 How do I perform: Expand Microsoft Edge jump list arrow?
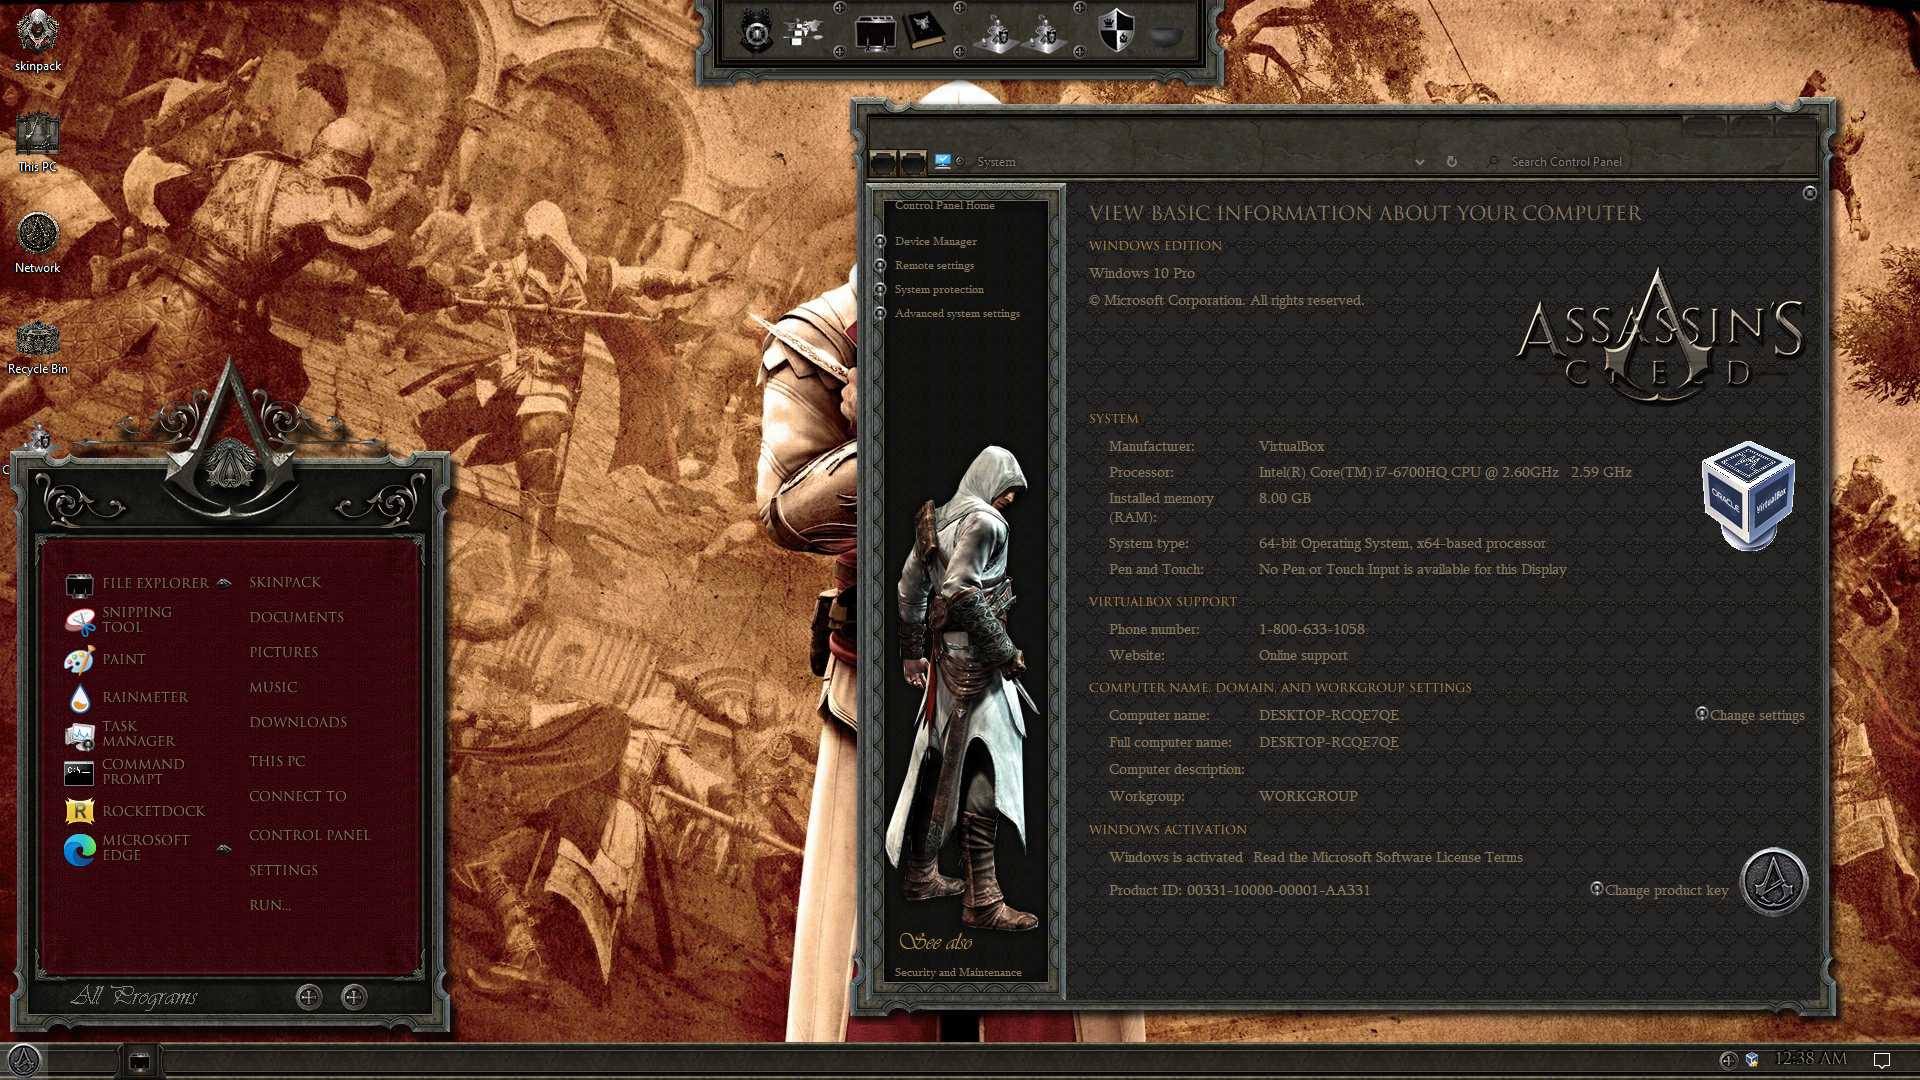click(224, 848)
